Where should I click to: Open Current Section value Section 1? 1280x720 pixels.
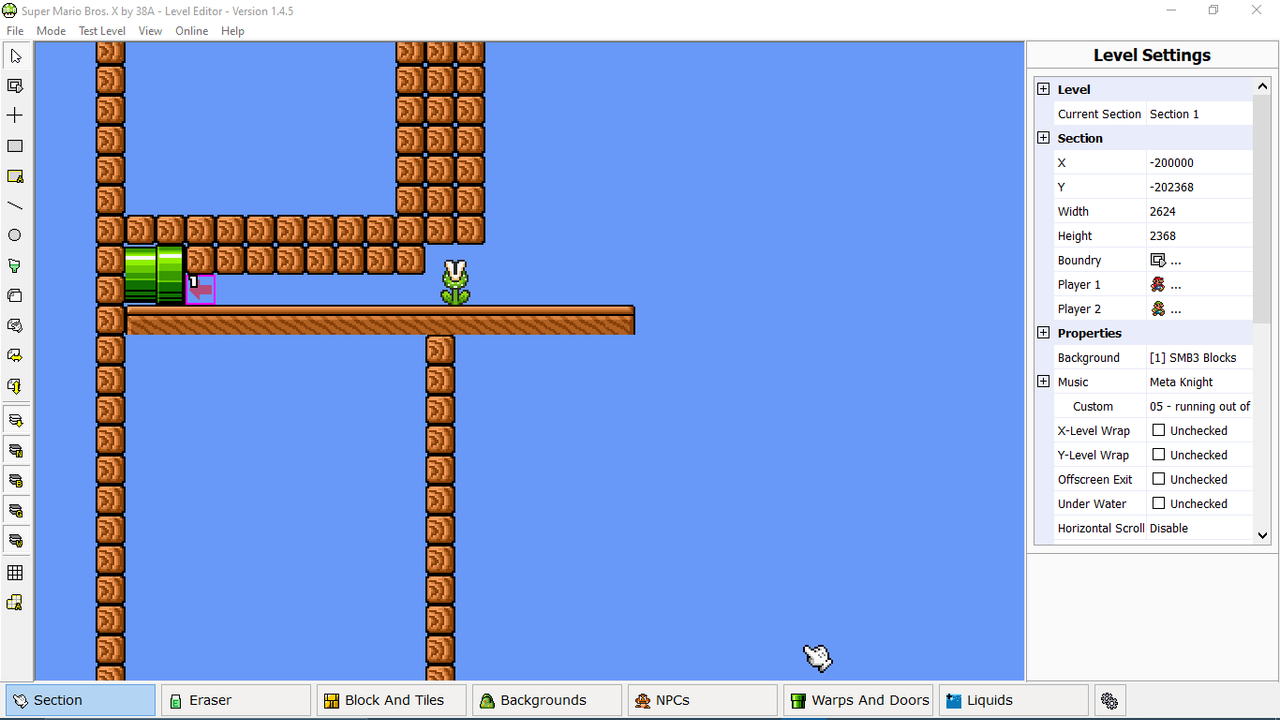tap(1199, 114)
